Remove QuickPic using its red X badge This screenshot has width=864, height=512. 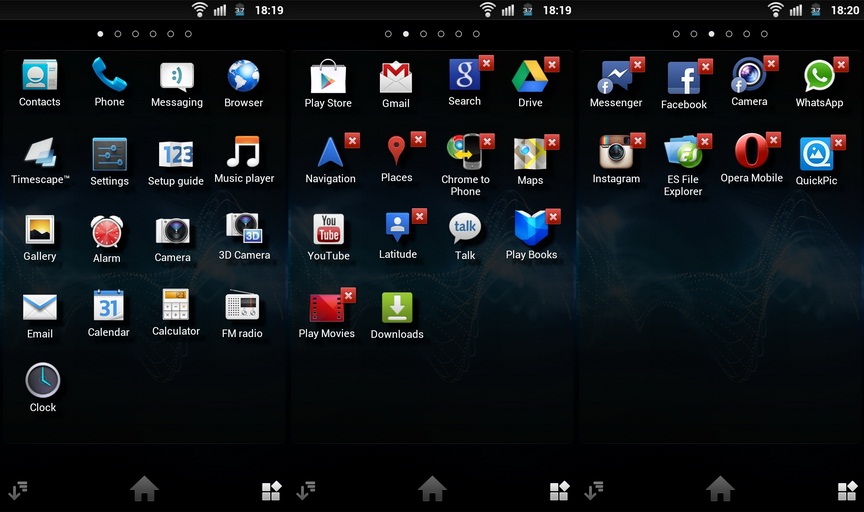[838, 142]
